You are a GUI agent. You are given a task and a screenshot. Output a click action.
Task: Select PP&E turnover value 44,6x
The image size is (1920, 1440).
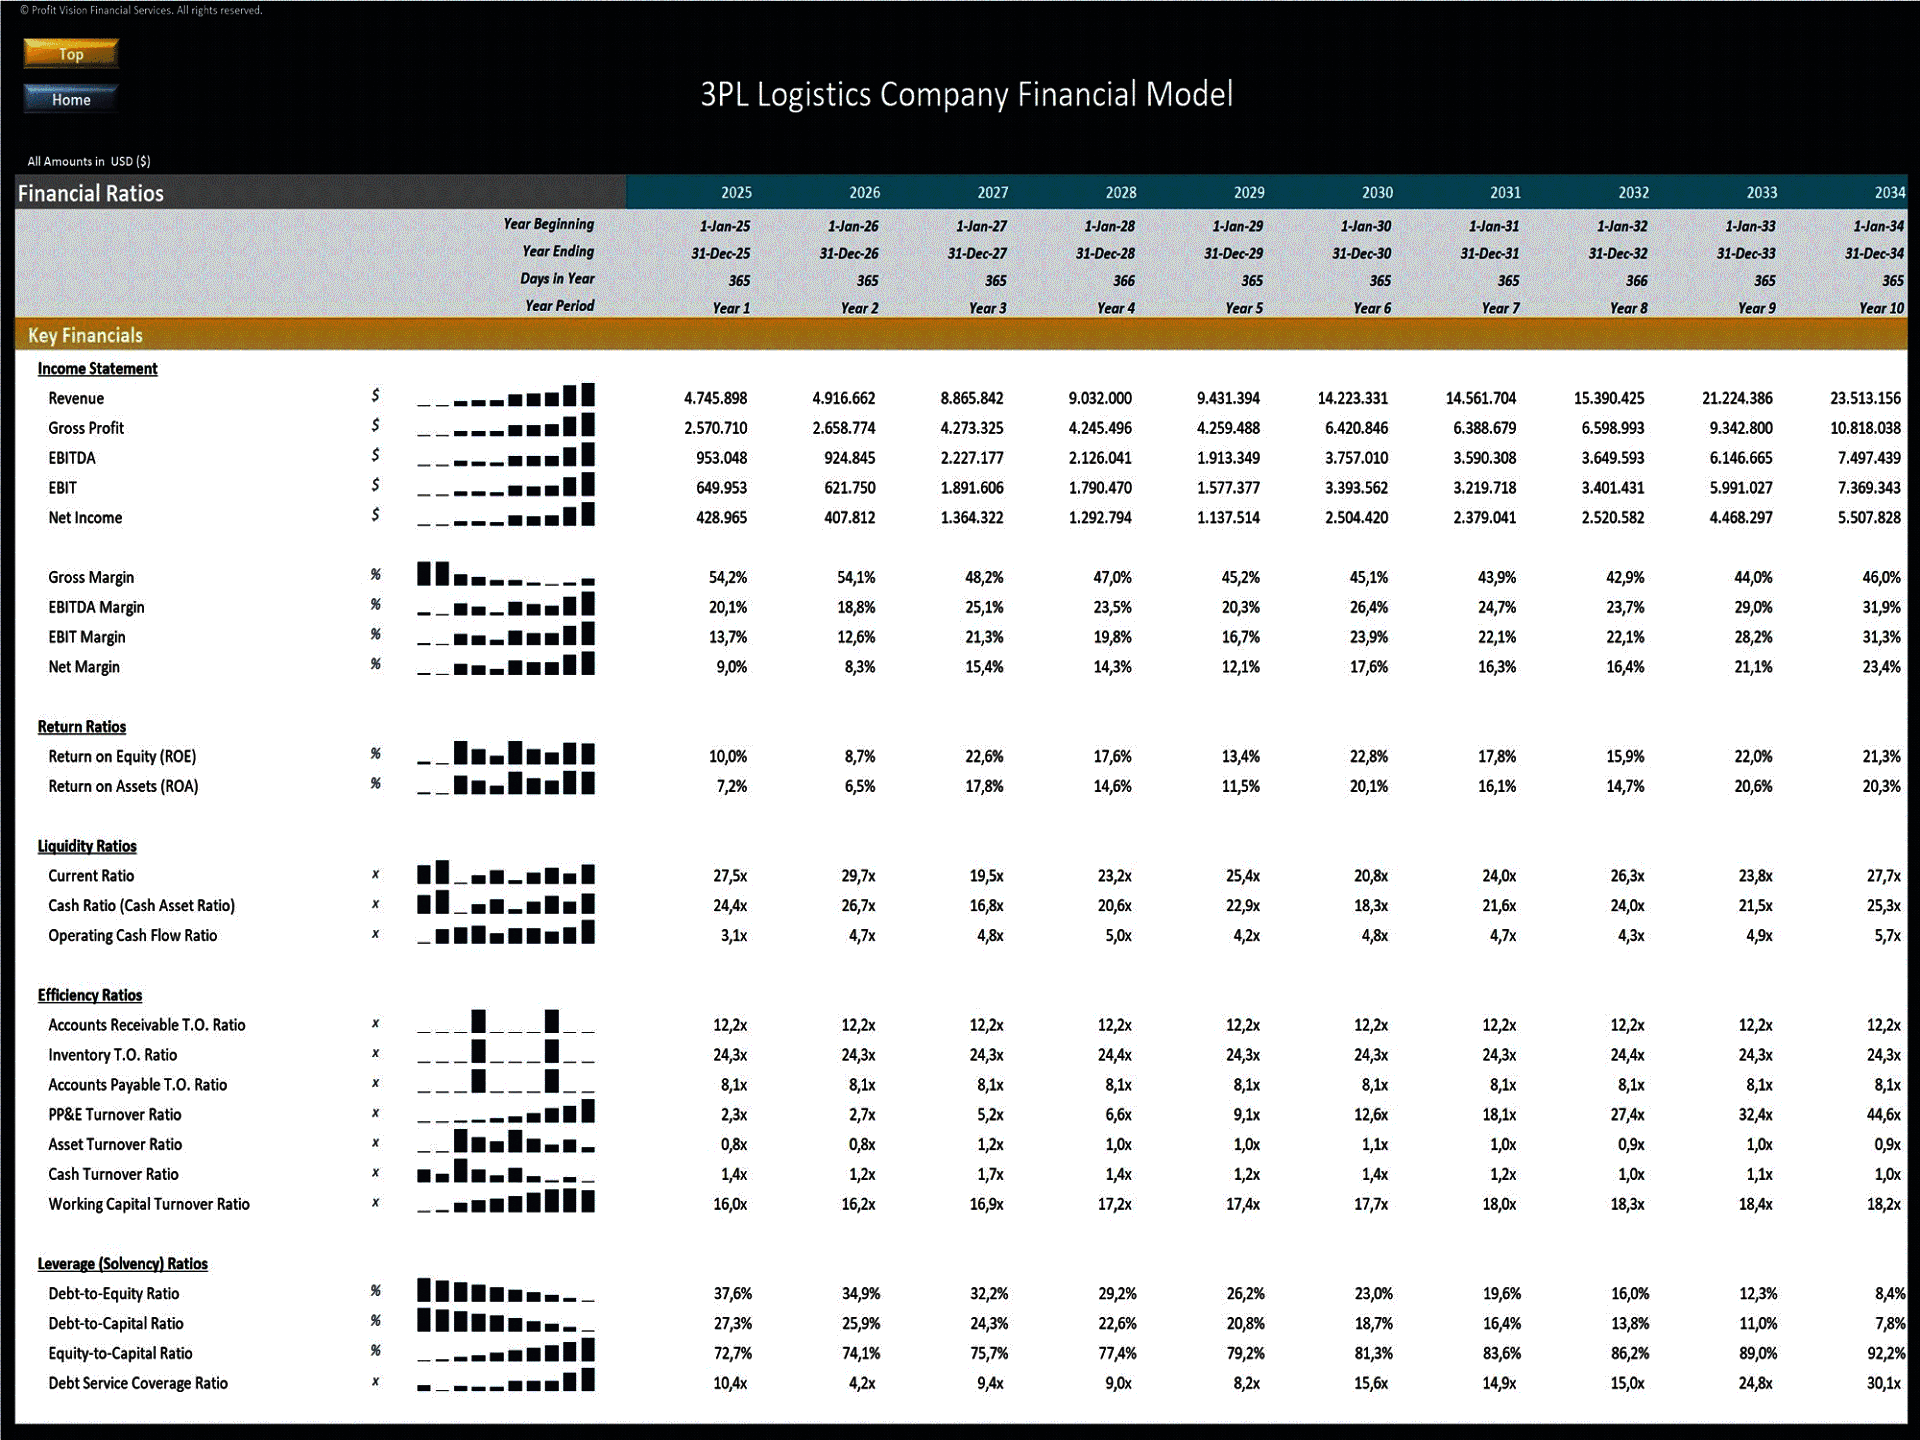[x=1884, y=1114]
